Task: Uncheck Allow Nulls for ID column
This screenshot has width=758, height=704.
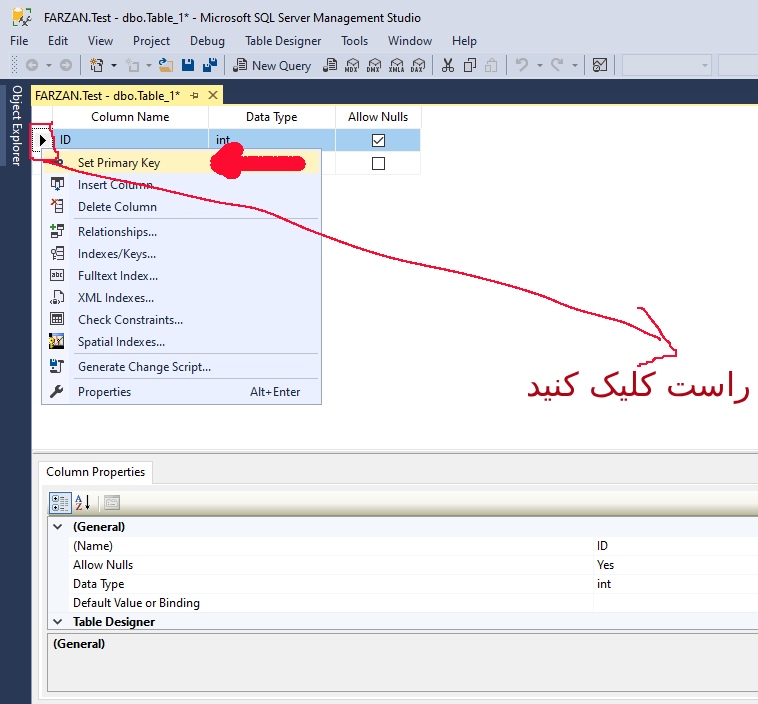Action: pos(378,140)
